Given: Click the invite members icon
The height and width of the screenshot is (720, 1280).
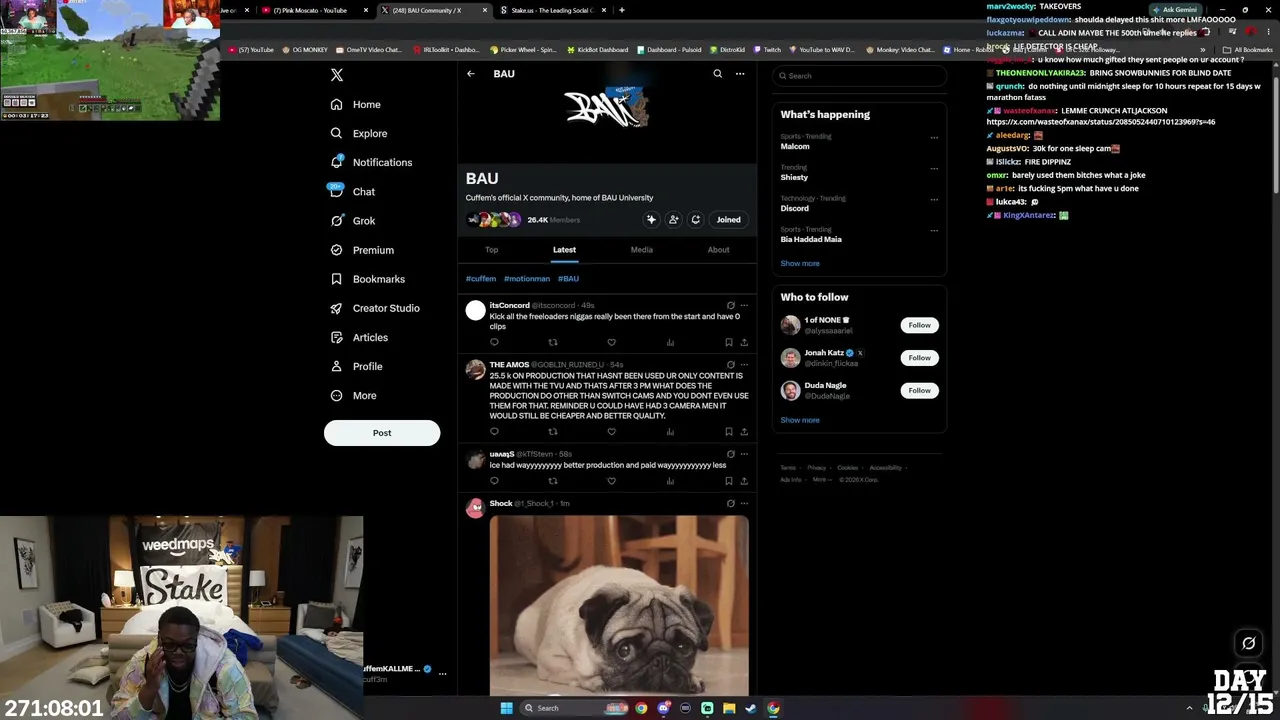Looking at the screenshot, I should (673, 220).
